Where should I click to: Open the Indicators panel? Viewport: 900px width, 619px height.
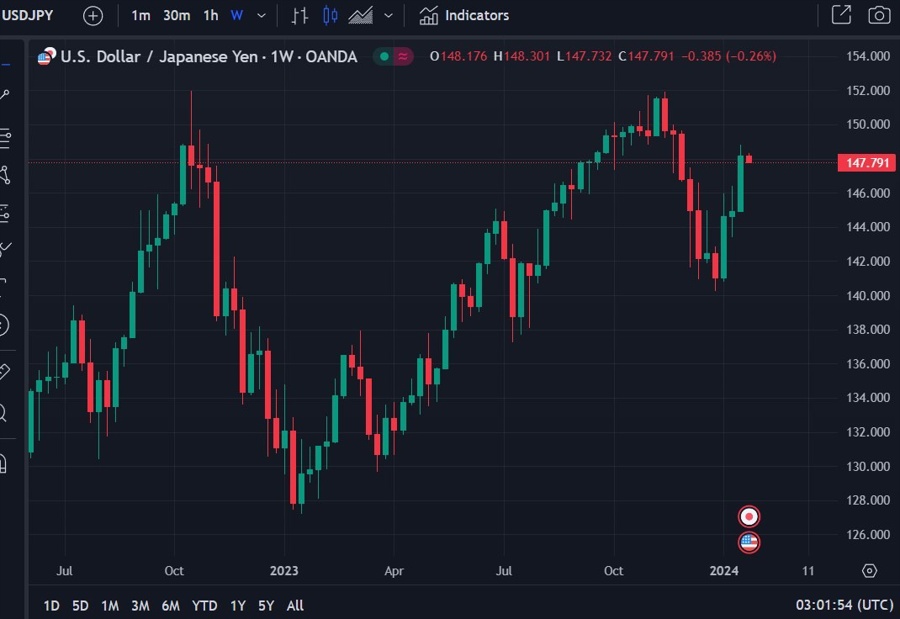pyautogui.click(x=464, y=16)
